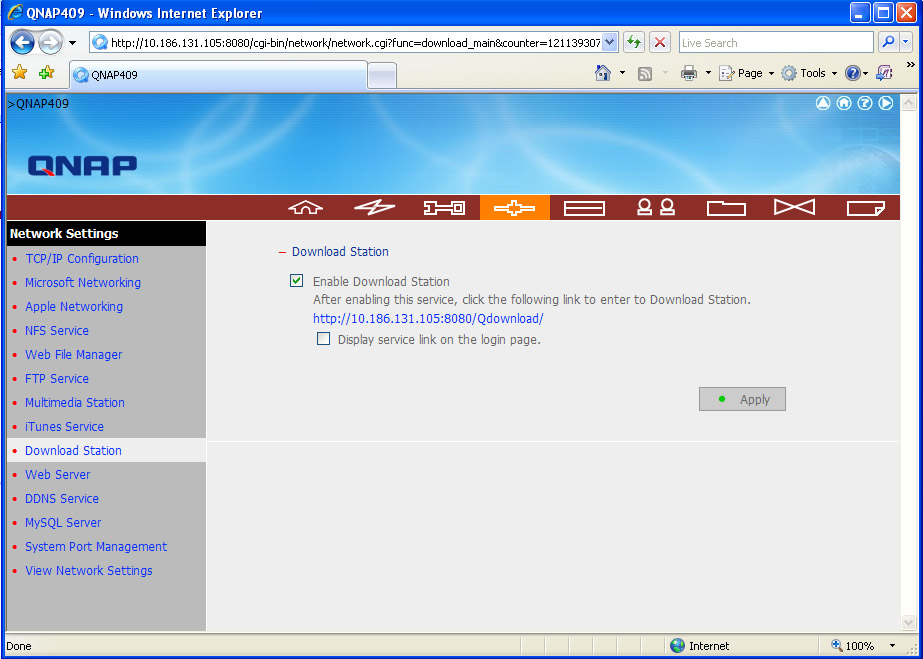
Task: Click the toolbar overflow chevron
Action: click(x=910, y=64)
